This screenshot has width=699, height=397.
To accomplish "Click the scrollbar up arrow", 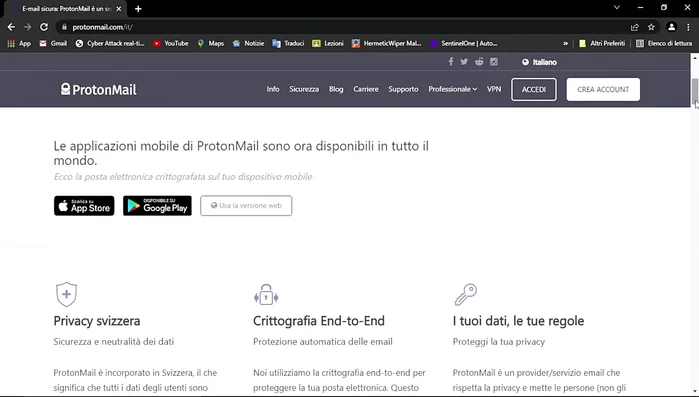I will (x=695, y=57).
